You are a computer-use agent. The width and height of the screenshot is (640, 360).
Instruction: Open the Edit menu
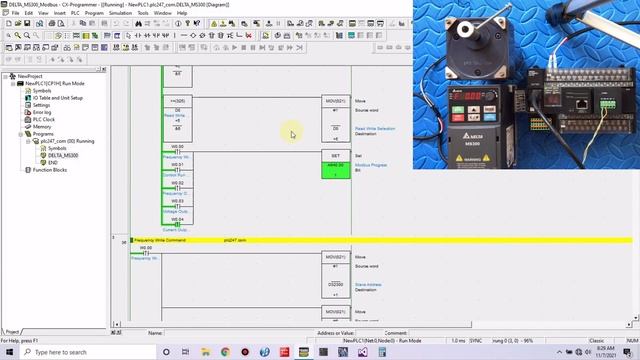[29, 13]
